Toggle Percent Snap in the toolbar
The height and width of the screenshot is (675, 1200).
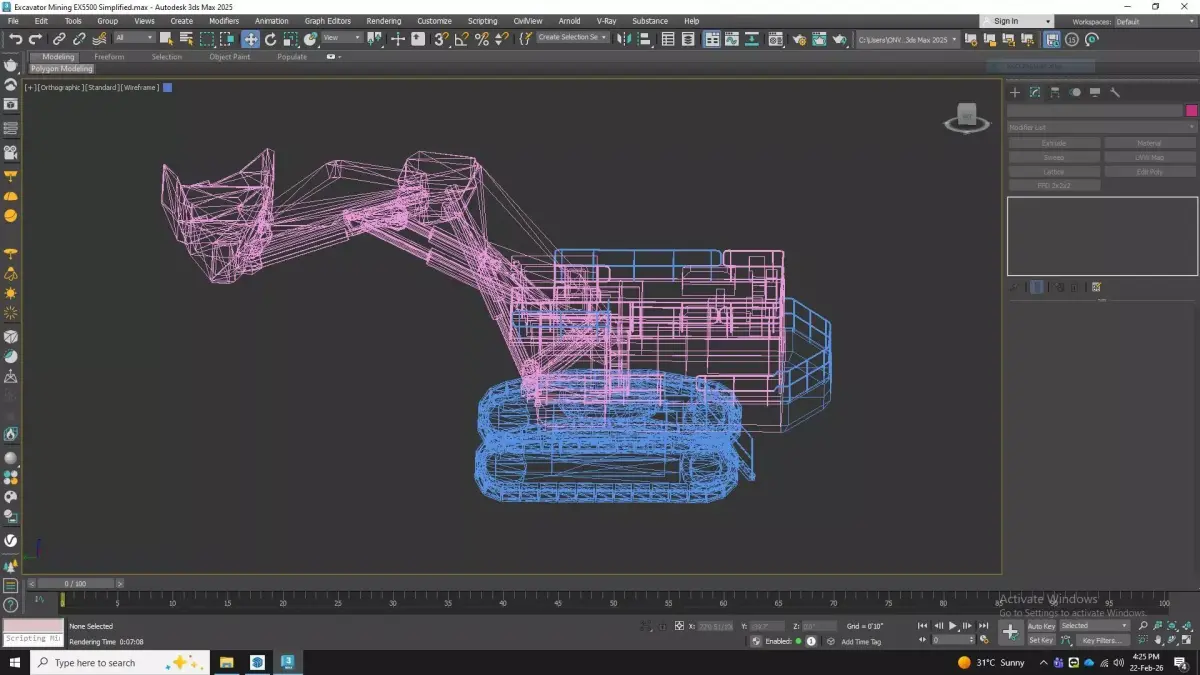[x=481, y=39]
